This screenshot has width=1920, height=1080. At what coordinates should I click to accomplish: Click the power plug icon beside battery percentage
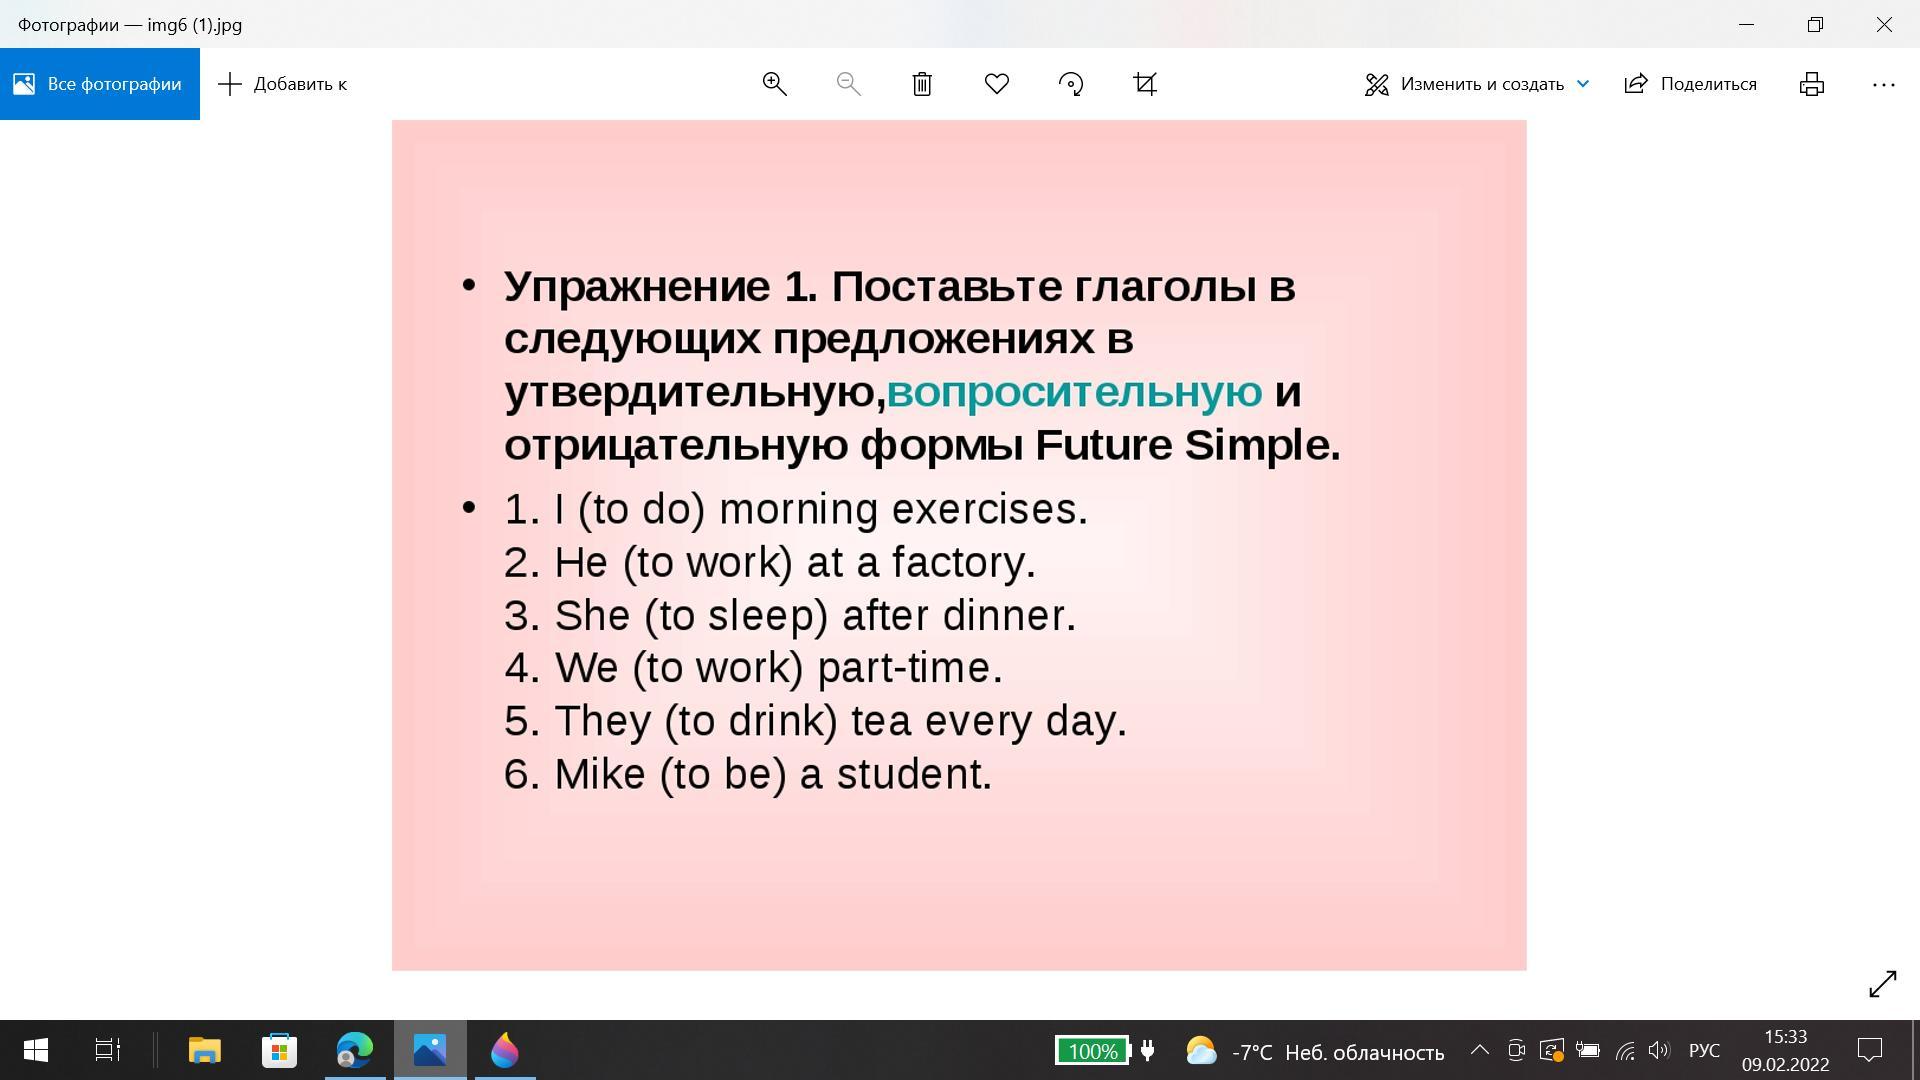1148,1050
